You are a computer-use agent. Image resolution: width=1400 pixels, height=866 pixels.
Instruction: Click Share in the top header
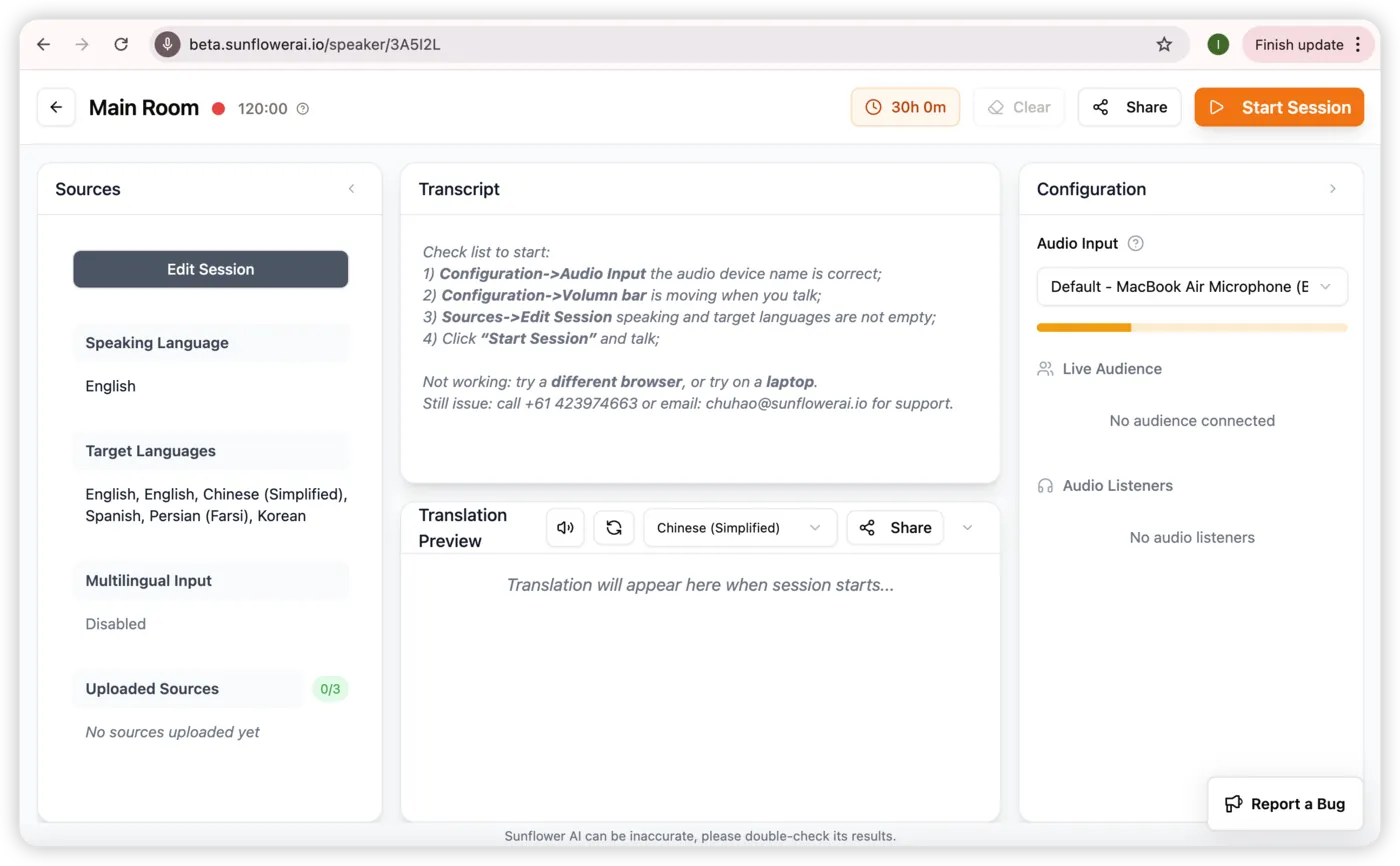[1130, 107]
